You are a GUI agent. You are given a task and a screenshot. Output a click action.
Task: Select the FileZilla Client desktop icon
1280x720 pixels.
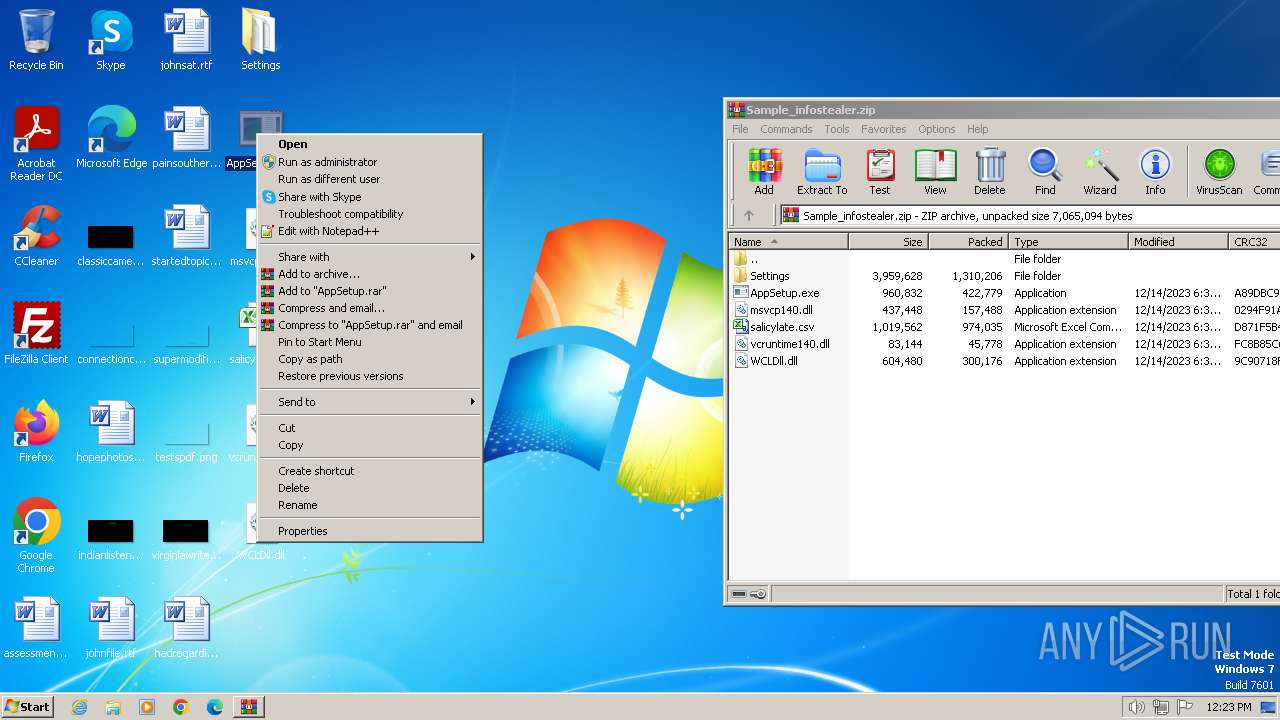tap(36, 335)
